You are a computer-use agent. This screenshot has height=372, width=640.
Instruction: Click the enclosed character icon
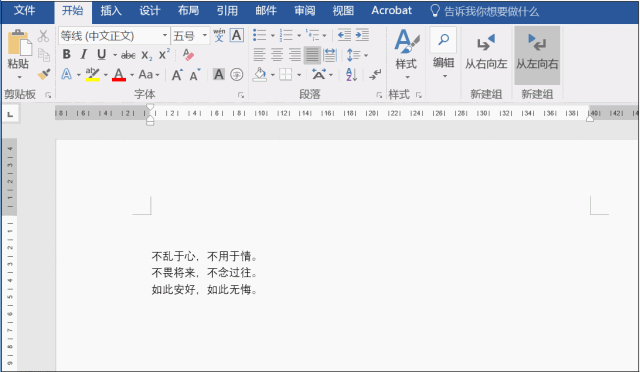pos(237,74)
